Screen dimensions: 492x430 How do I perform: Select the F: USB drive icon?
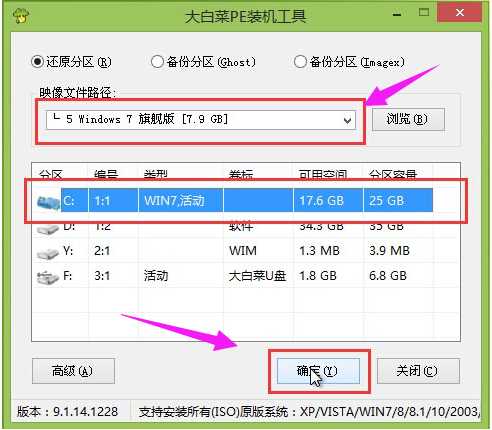click(x=48, y=278)
